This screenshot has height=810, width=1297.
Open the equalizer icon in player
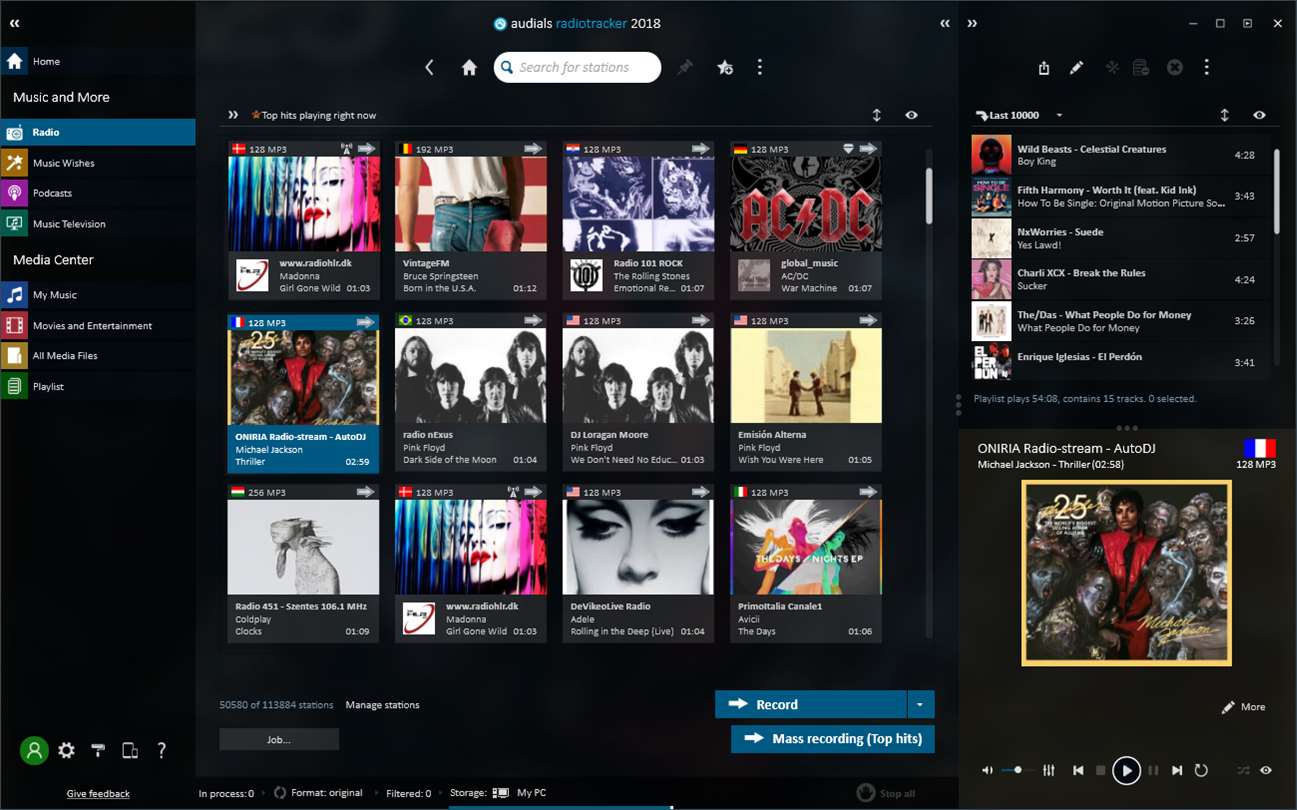pyautogui.click(x=1049, y=770)
